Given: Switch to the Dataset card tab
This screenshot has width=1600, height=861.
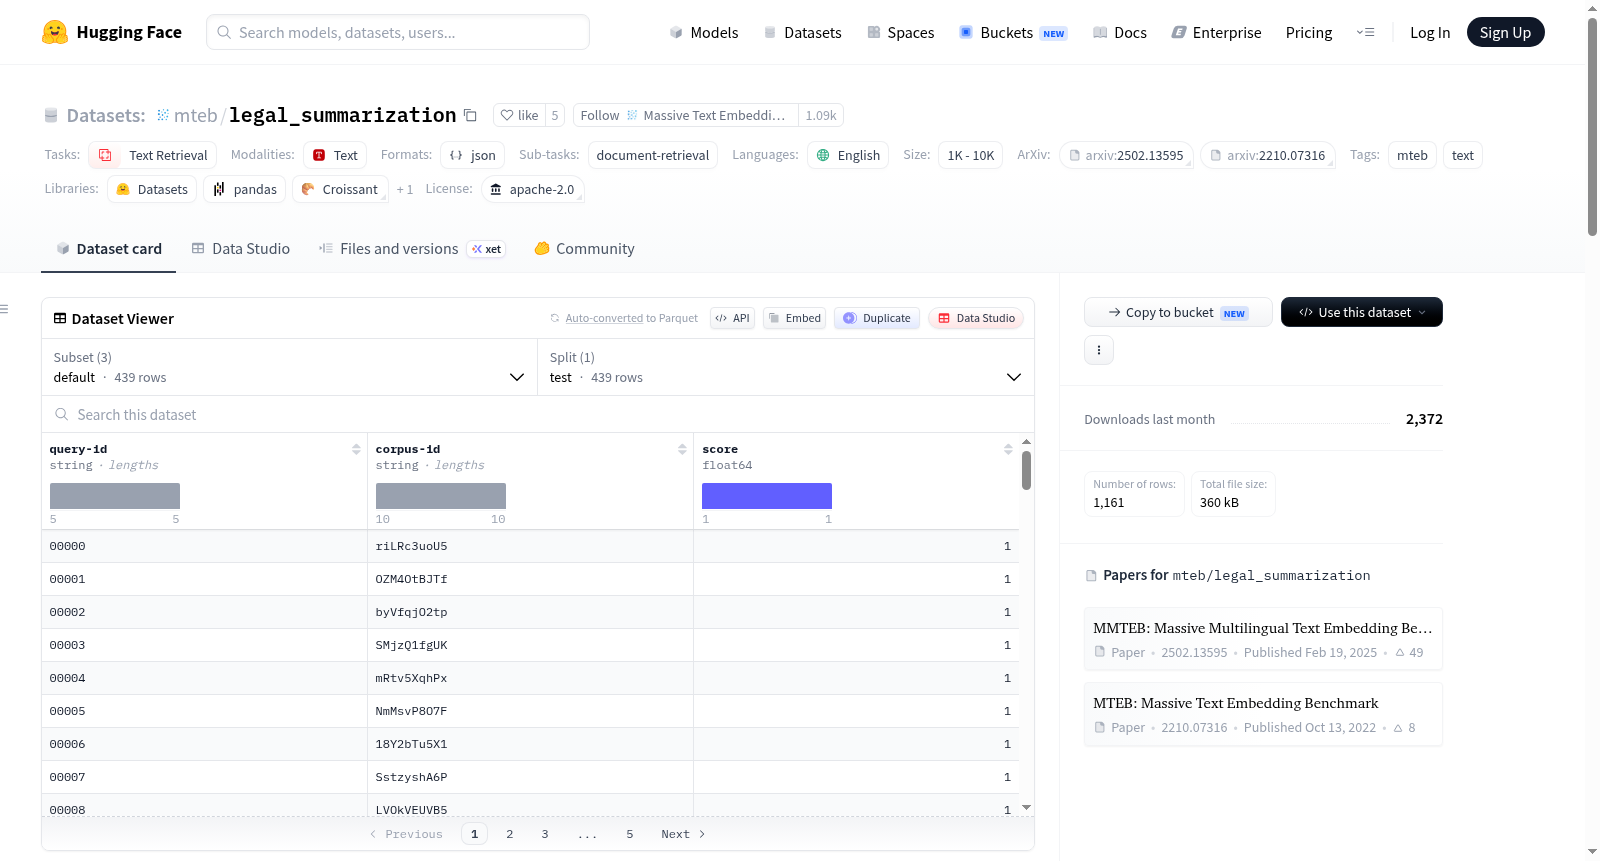Looking at the screenshot, I should click(109, 249).
